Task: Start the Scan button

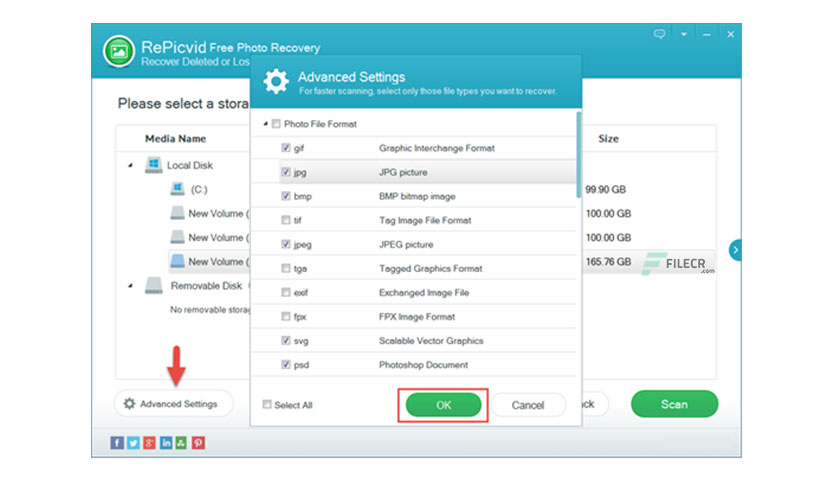Action: coord(674,404)
